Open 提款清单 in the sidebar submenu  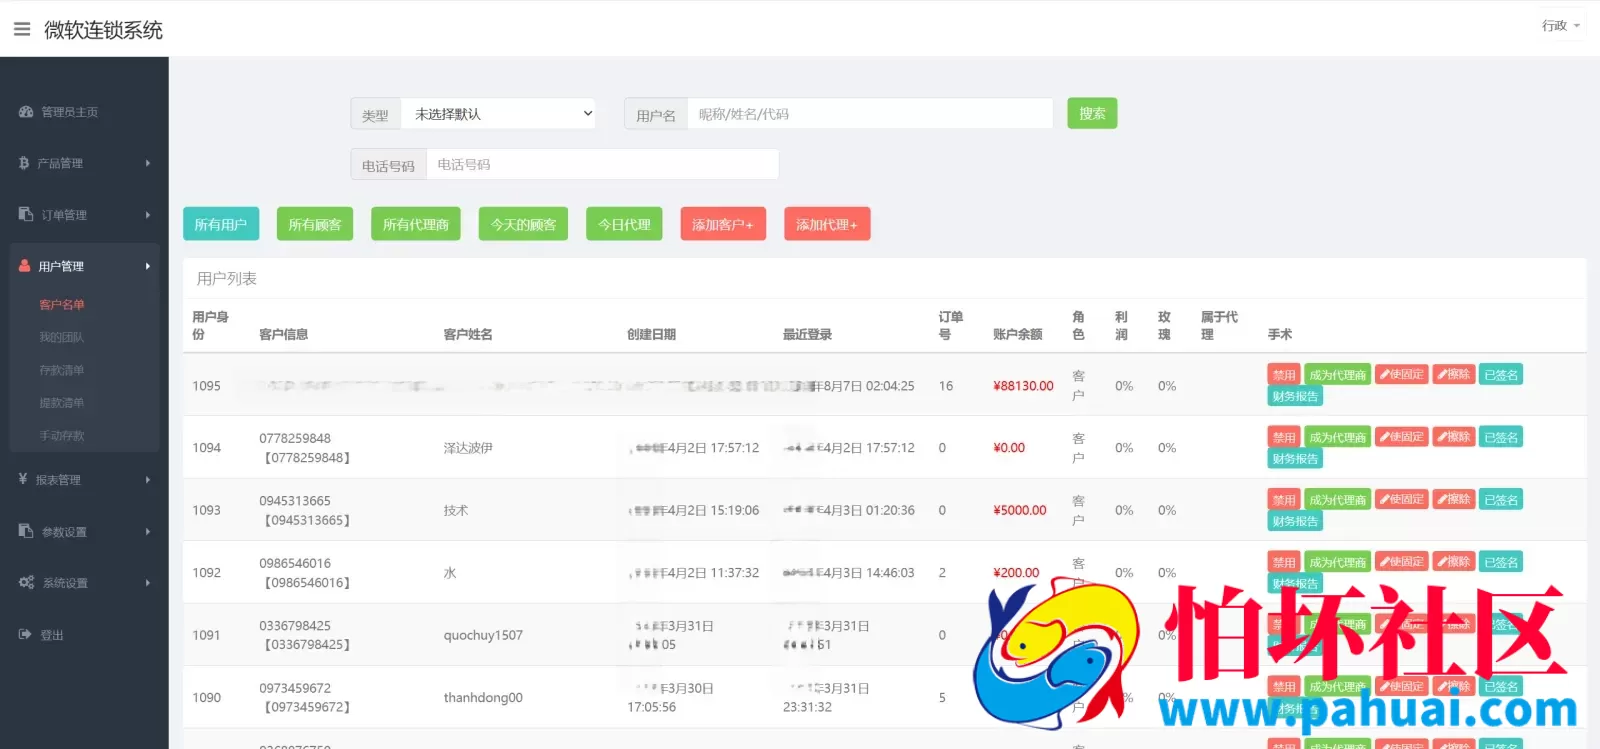pyautogui.click(x=62, y=403)
